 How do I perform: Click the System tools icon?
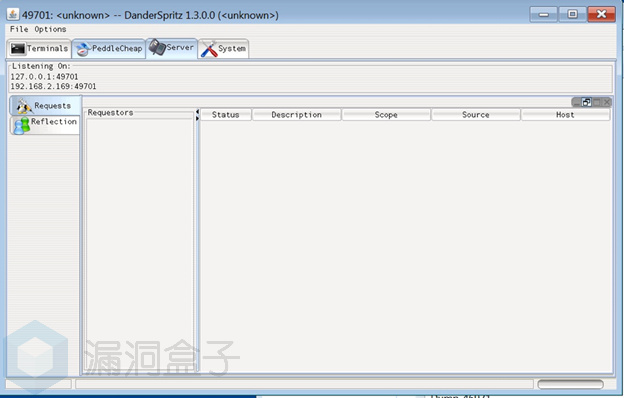click(209, 49)
